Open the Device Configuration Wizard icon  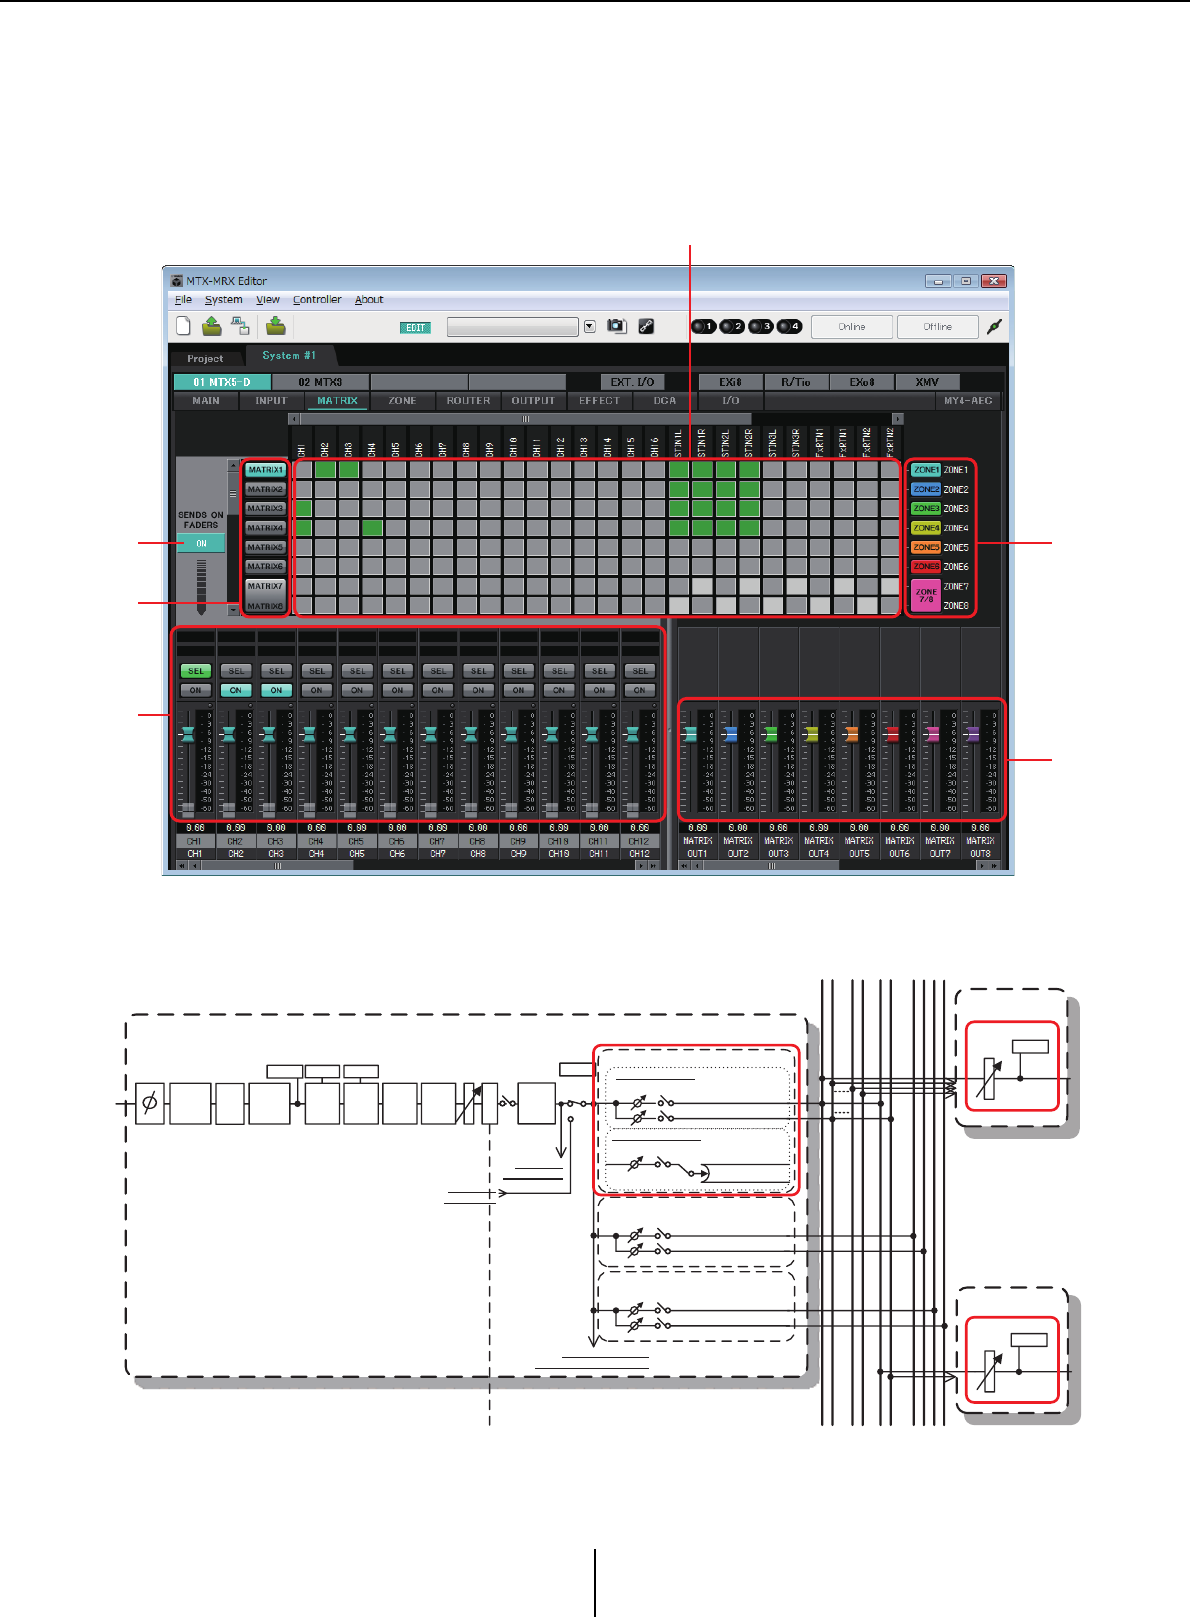point(240,326)
